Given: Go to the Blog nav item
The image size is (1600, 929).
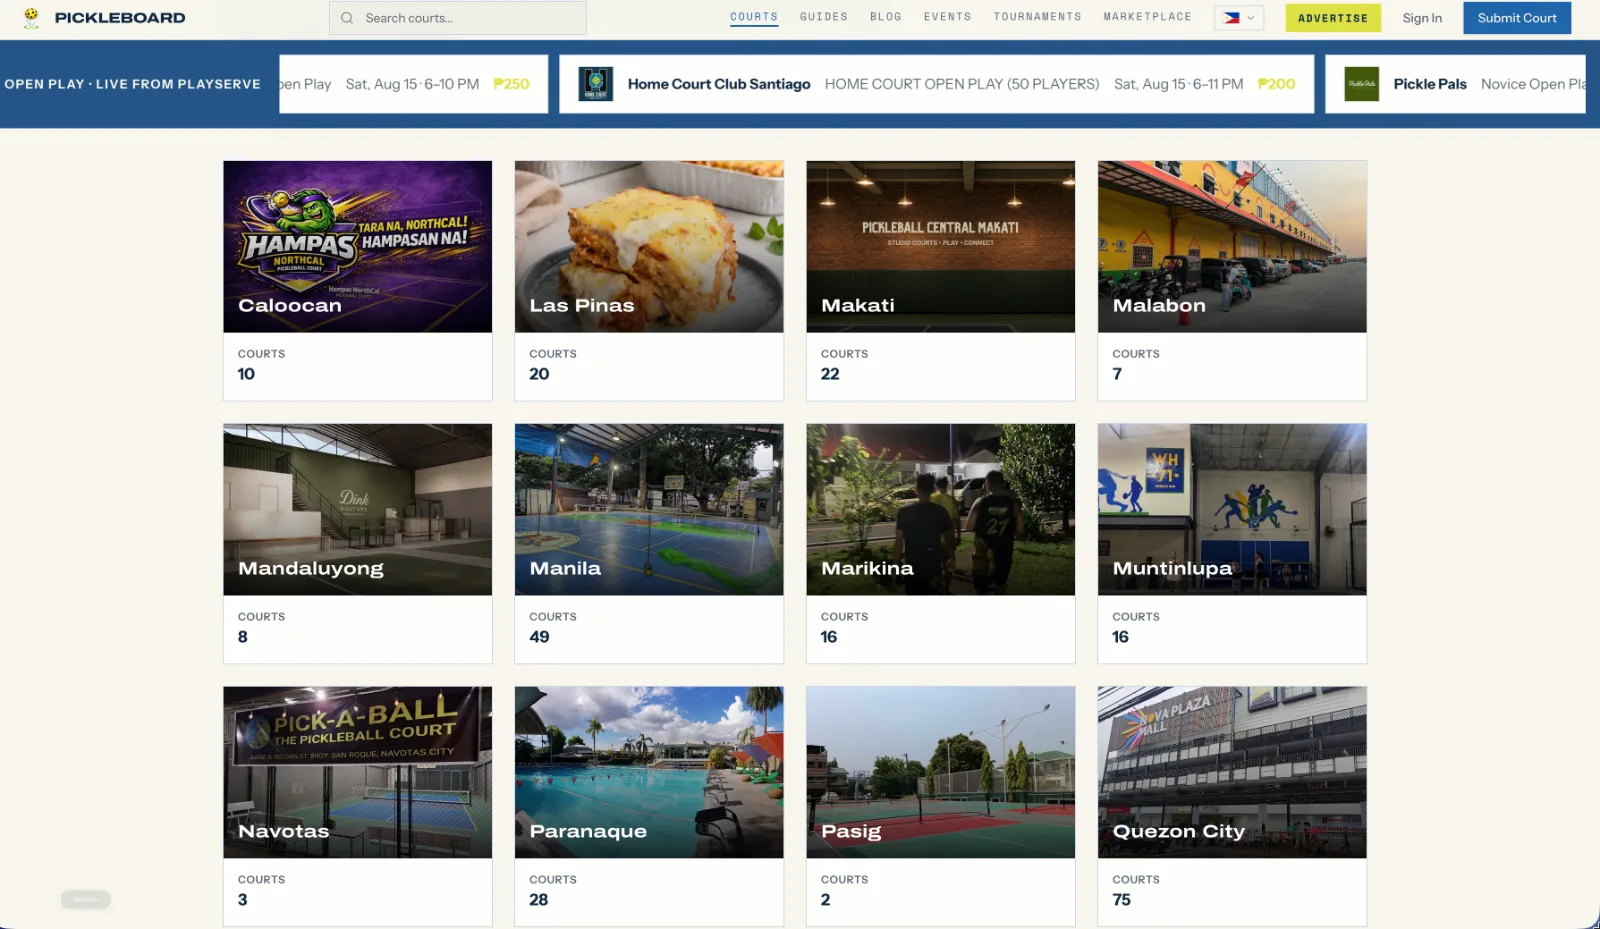Looking at the screenshot, I should [x=886, y=17].
